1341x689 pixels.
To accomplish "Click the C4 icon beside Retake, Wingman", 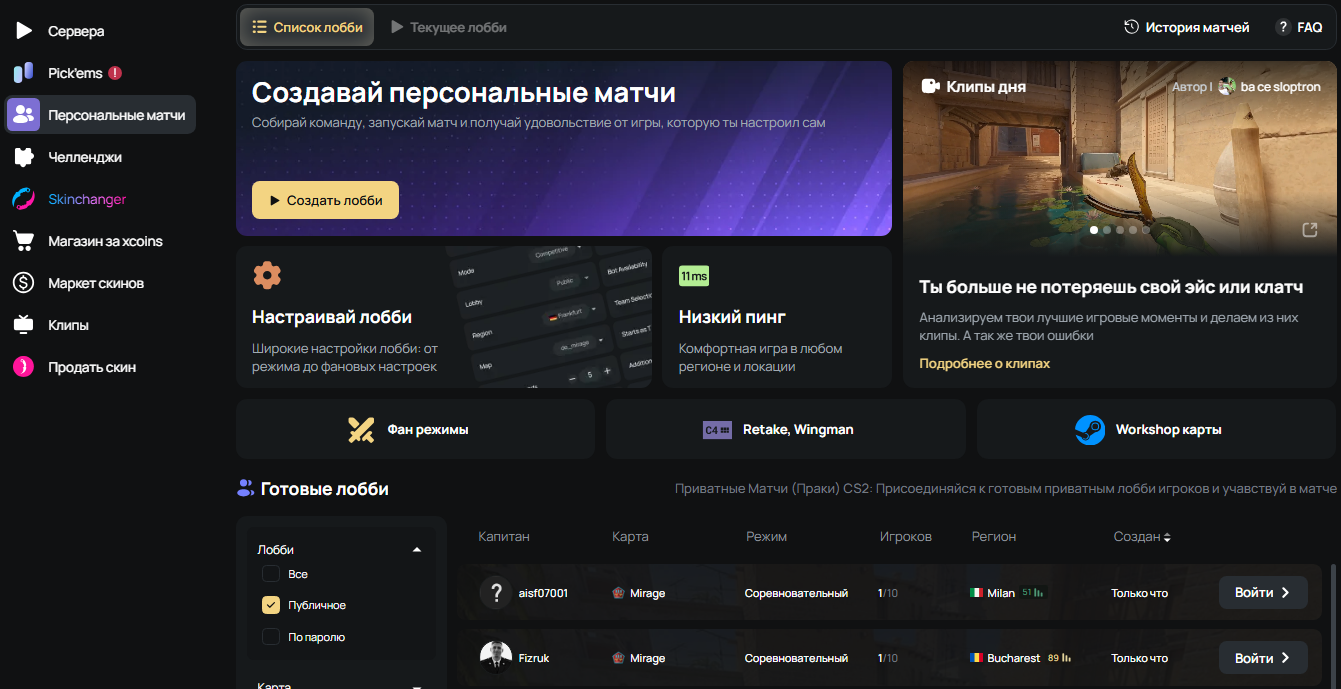I will point(717,430).
